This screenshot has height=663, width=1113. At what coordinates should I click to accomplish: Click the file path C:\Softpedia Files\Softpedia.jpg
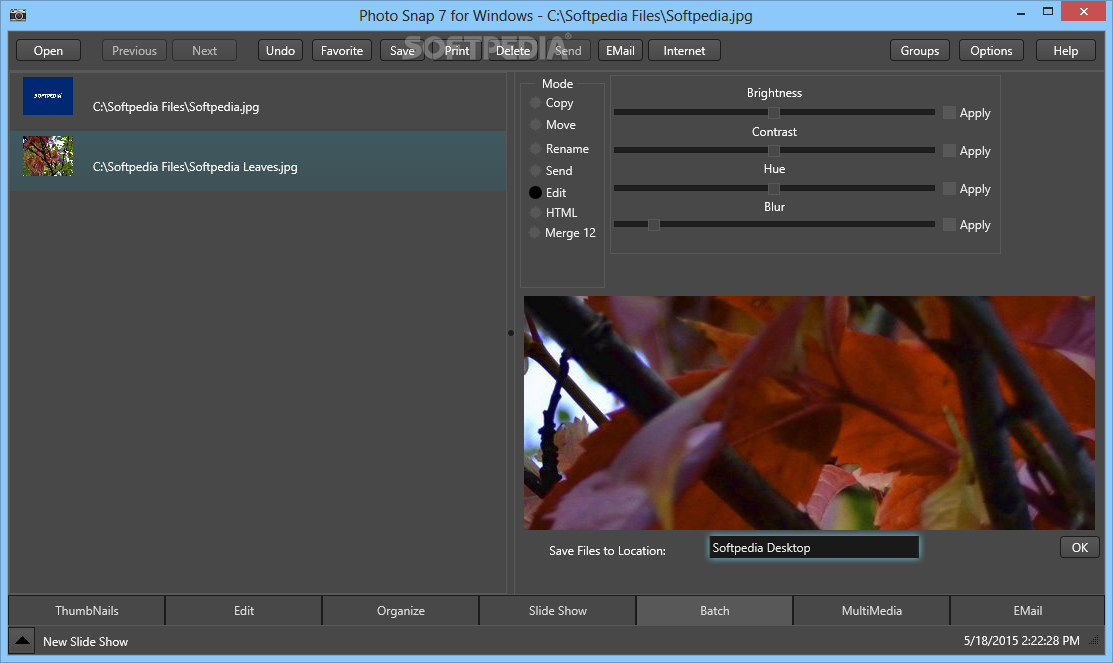176,106
